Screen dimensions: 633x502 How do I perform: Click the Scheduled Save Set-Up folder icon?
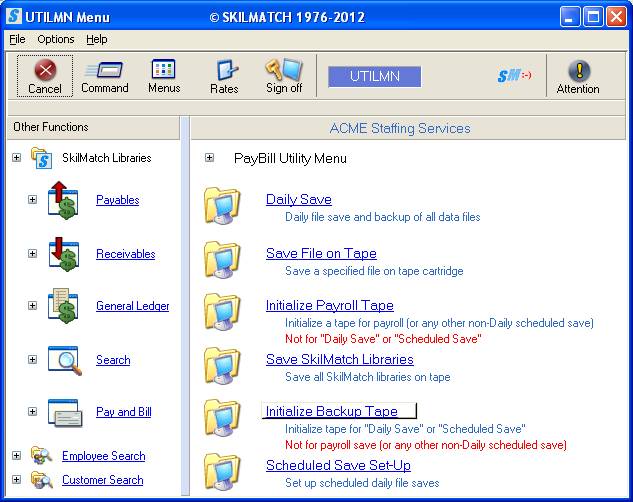(222, 471)
